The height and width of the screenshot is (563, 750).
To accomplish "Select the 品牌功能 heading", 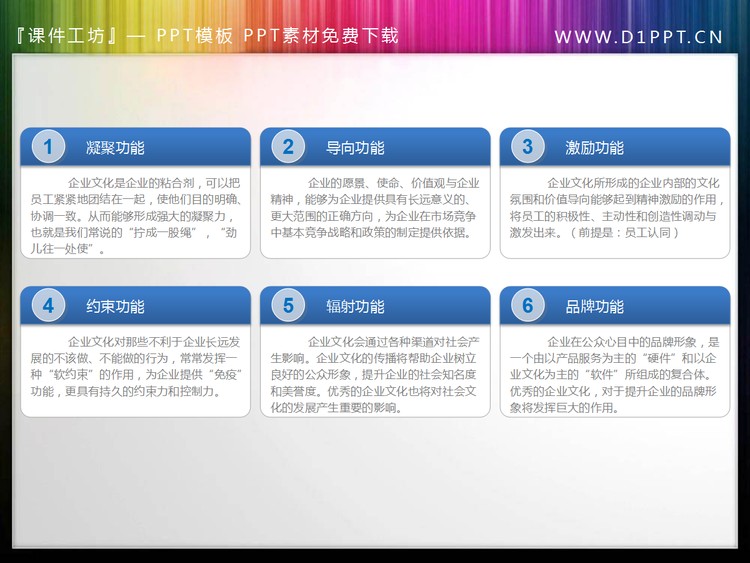I will (x=595, y=307).
